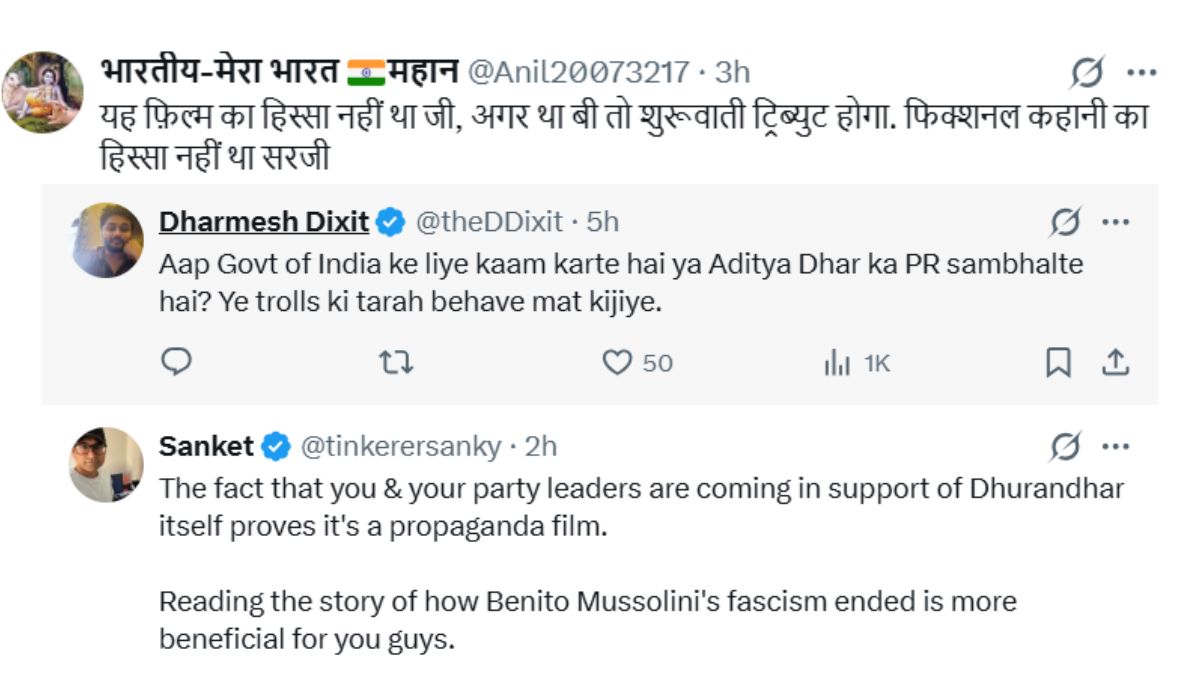Click the @tinkerersanky handle

pyautogui.click(x=400, y=445)
